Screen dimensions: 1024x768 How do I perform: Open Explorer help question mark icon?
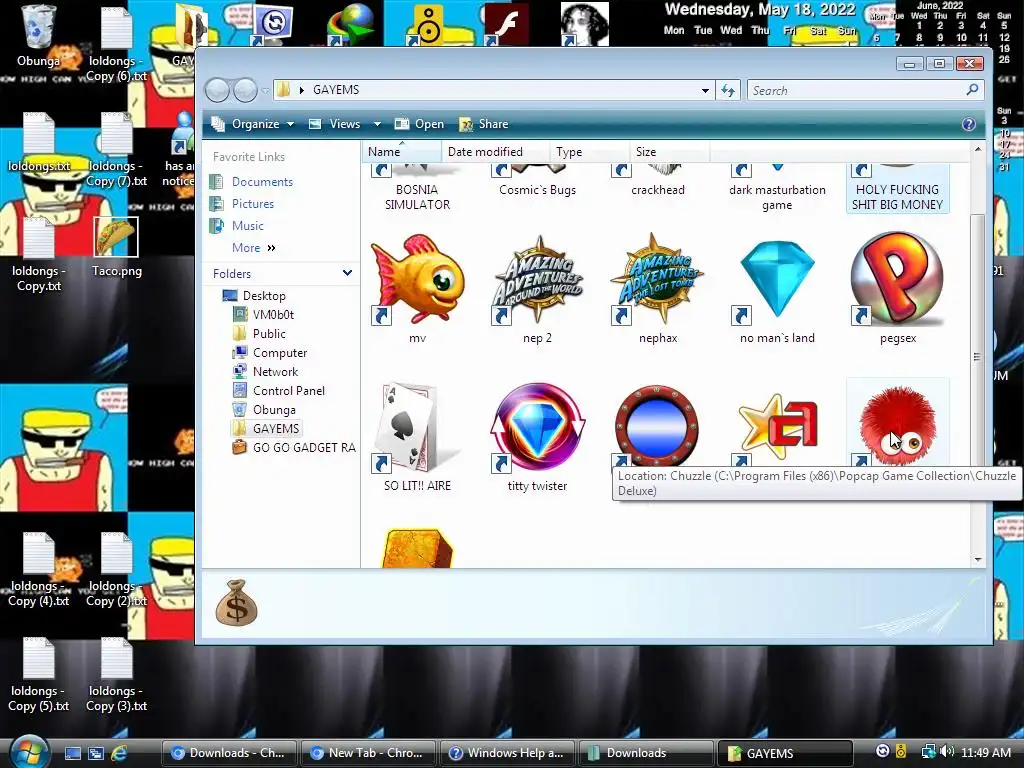(968, 124)
